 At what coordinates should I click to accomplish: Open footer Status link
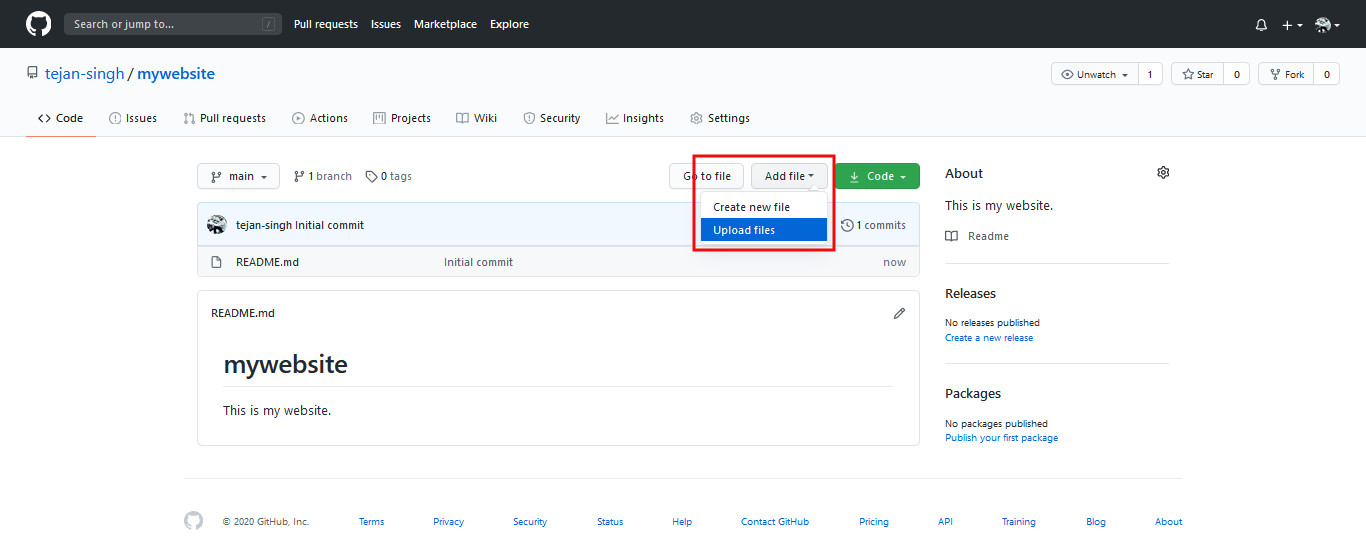point(610,522)
